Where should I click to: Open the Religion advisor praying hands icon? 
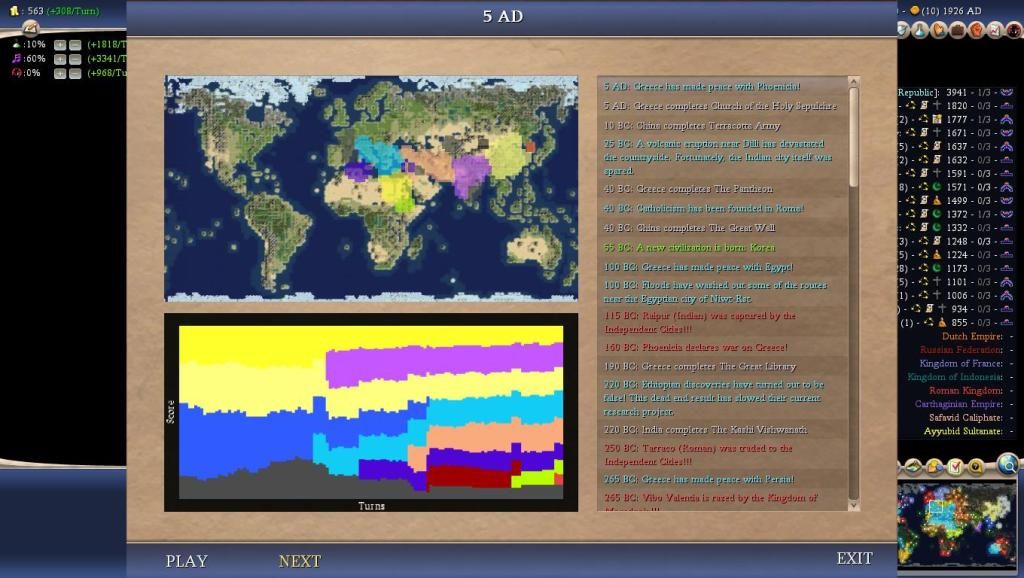938,30
